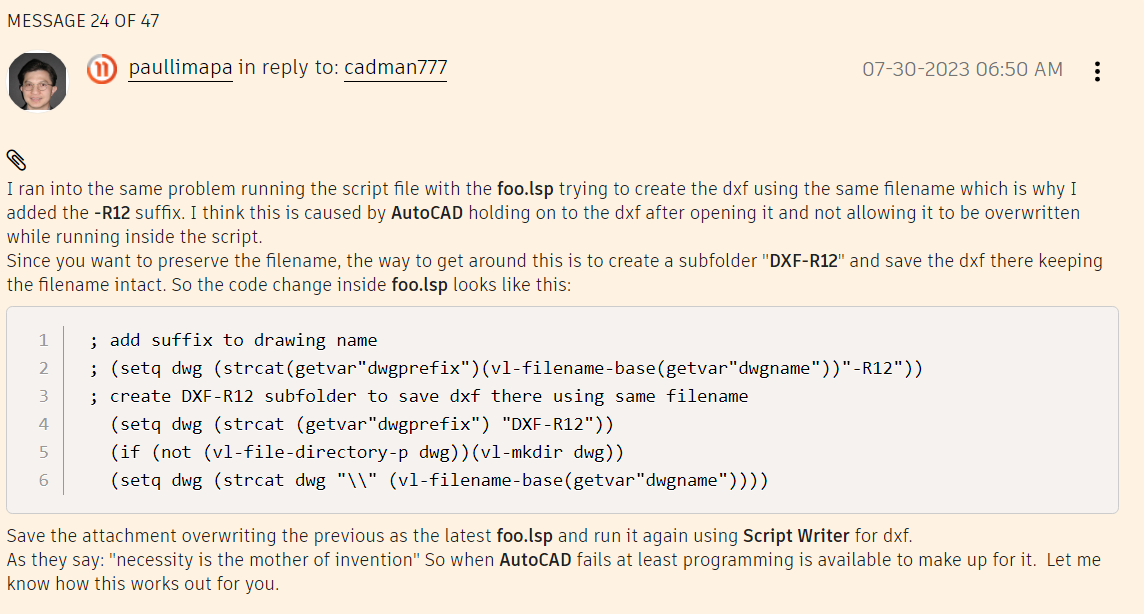Image resolution: width=1145 pixels, height=614 pixels.
Task: Click line number 1 in code snippet
Action: 43,340
